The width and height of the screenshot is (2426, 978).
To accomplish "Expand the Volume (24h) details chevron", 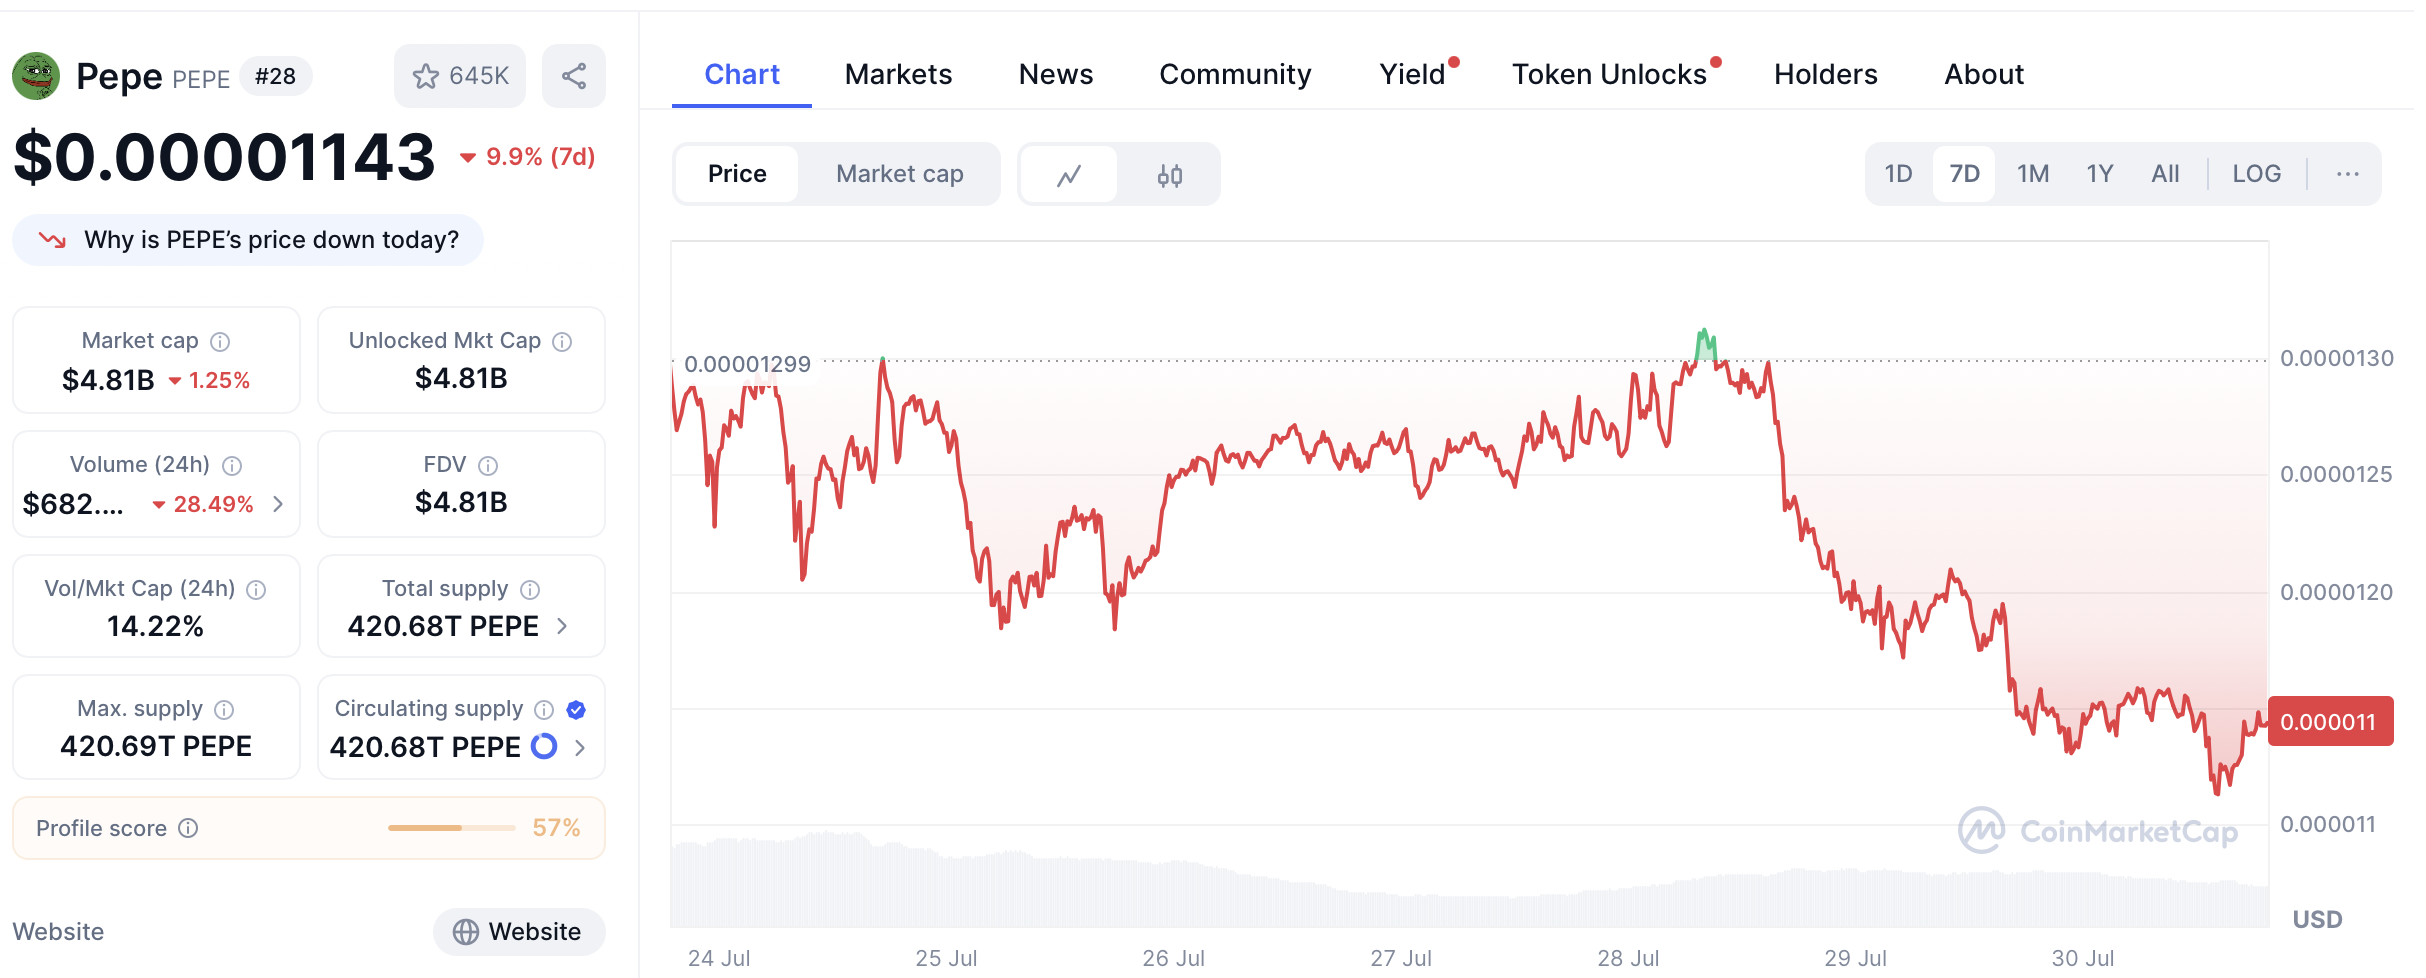I will 278,504.
